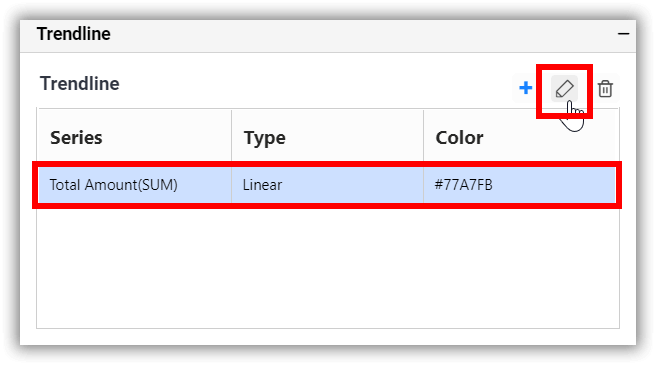Click the Trendline panel header title

click(74, 34)
